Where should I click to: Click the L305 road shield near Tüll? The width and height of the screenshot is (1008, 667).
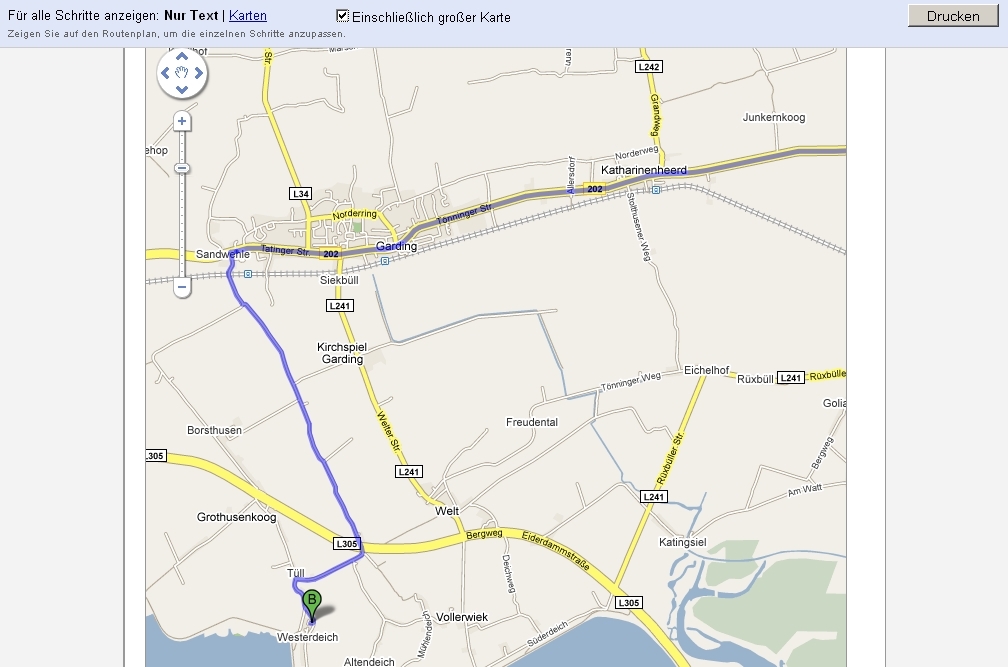click(346, 544)
